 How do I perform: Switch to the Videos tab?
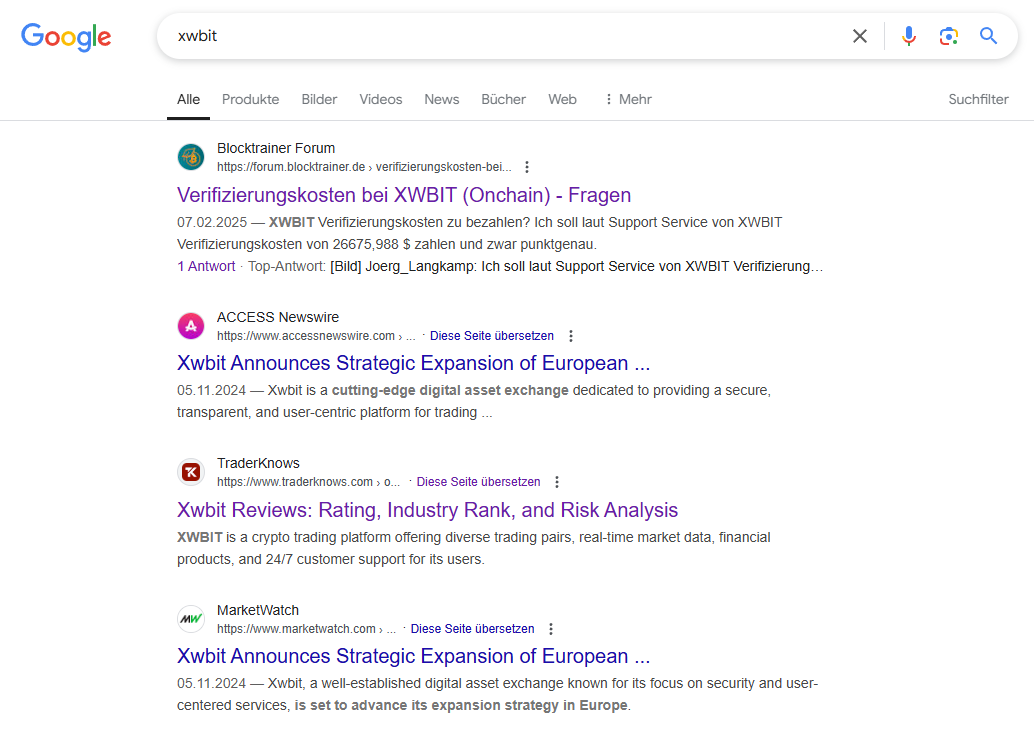pos(380,100)
